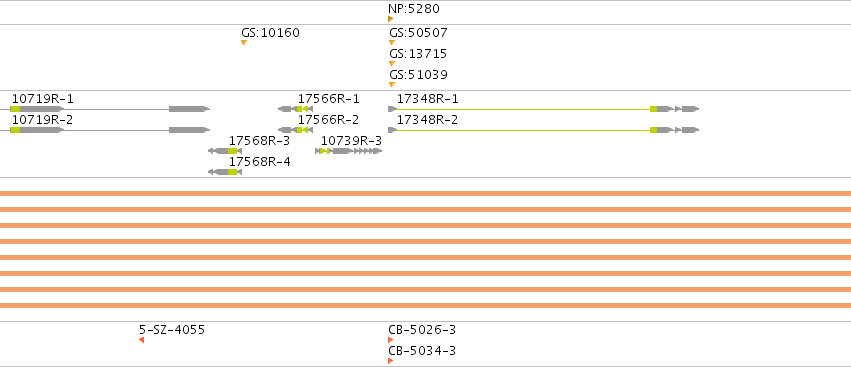Click the 17348R-1 label
The image size is (851, 367).
[428, 99]
